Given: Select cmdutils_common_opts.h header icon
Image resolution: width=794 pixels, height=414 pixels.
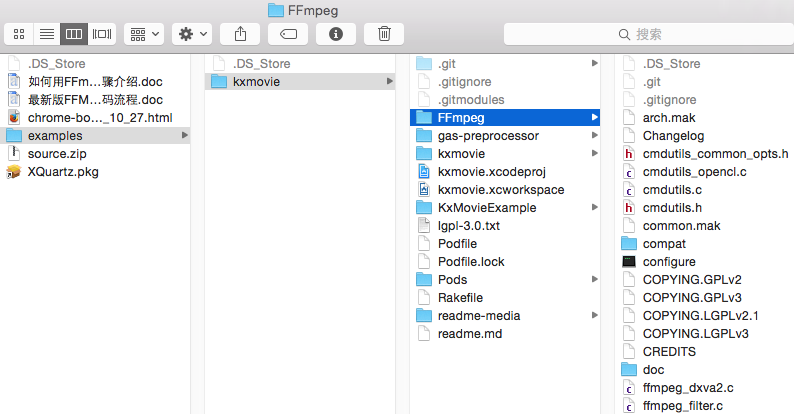Looking at the screenshot, I should pos(629,153).
